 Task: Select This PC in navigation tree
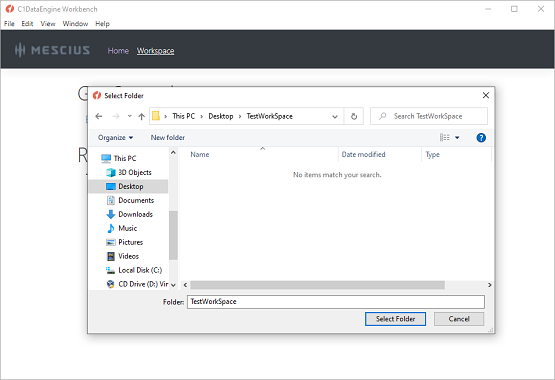pos(125,158)
